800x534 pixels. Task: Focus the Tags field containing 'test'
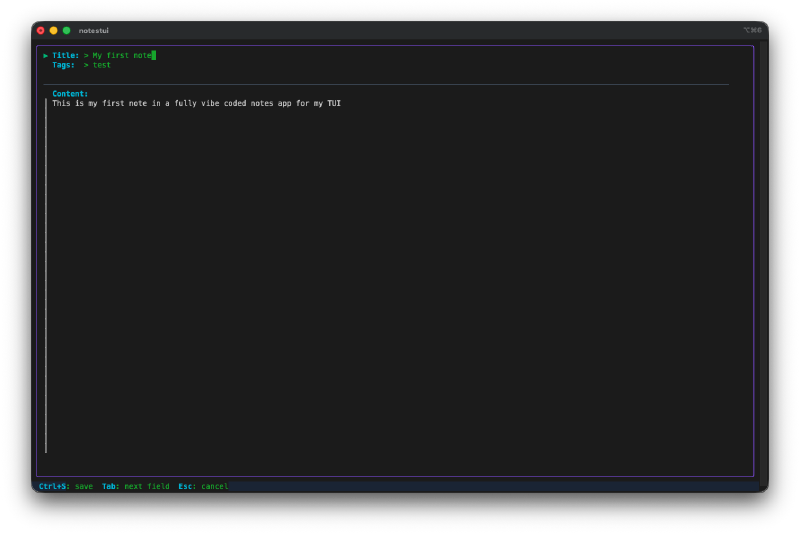(102, 65)
